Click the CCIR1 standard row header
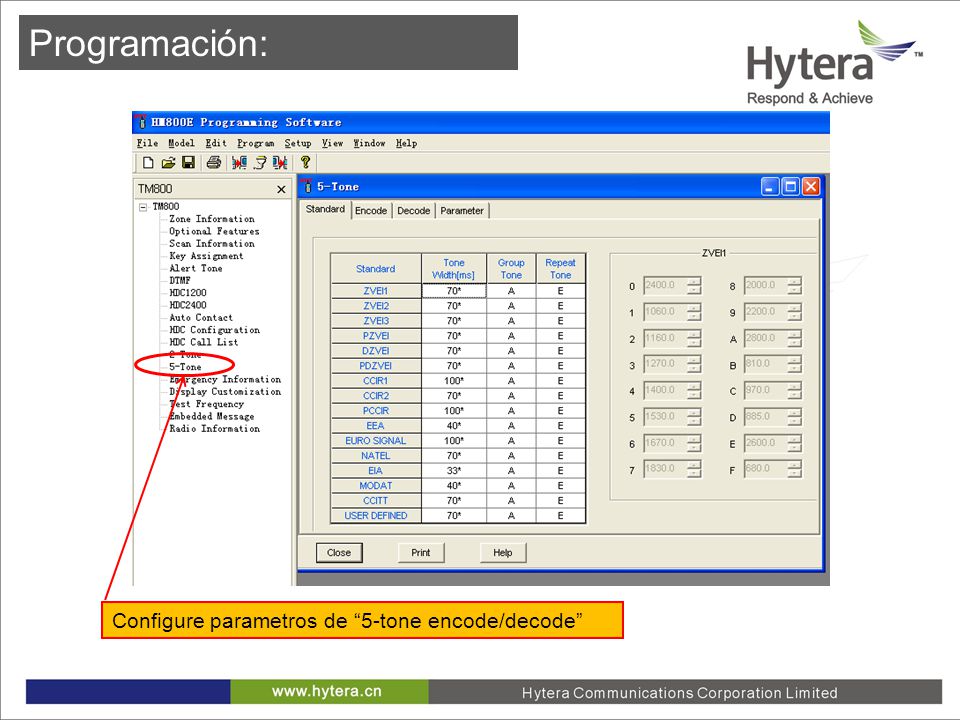 click(x=376, y=381)
